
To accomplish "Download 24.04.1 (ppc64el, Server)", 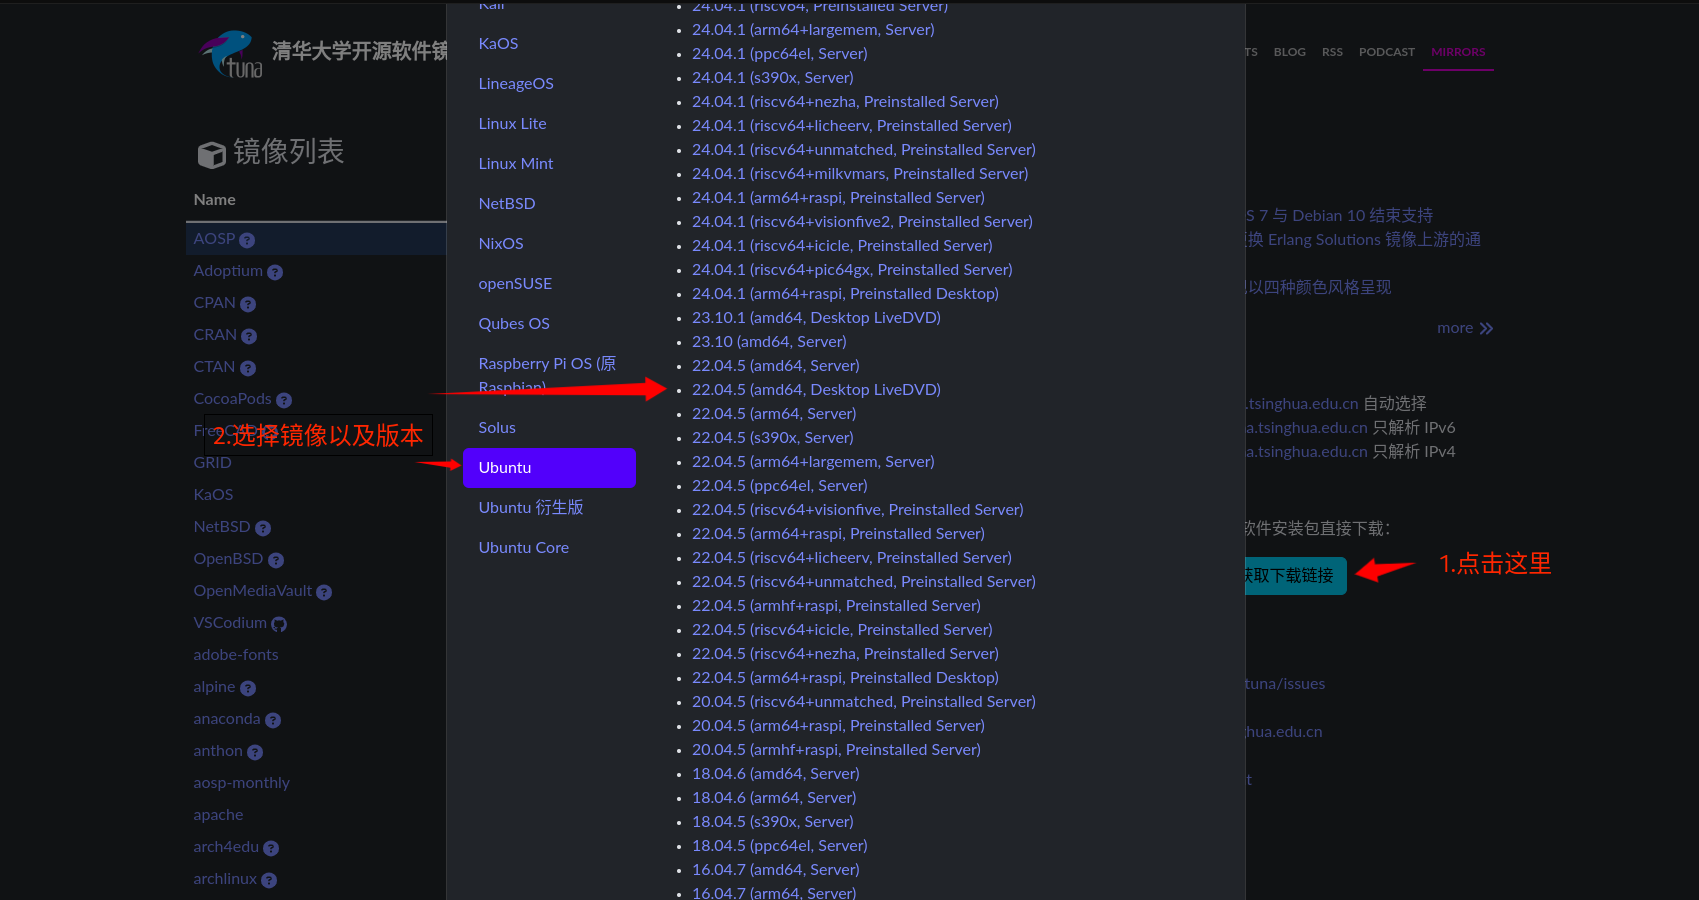I will pyautogui.click(x=780, y=54).
